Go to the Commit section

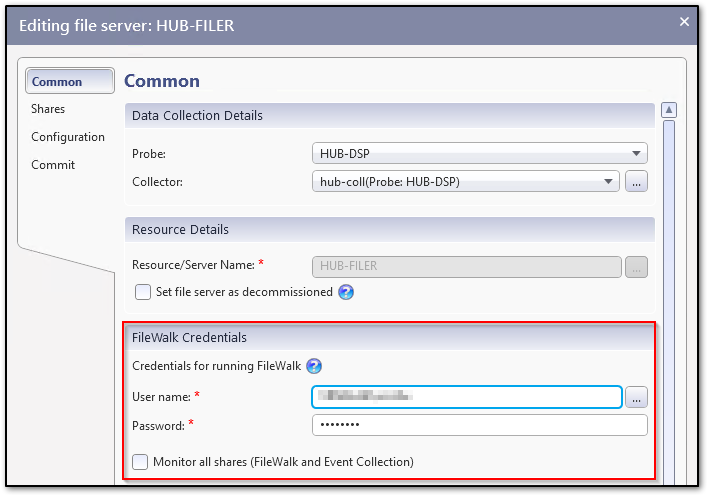(53, 165)
